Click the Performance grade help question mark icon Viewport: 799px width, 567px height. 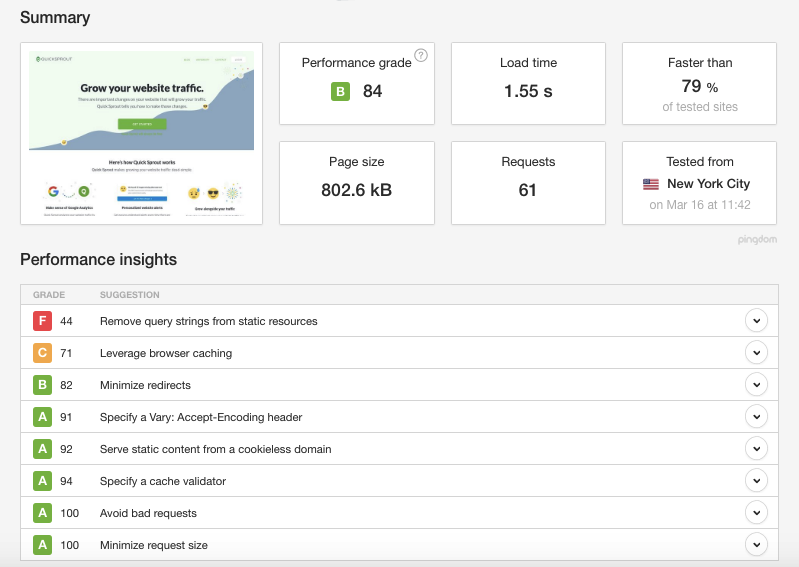coord(421,55)
